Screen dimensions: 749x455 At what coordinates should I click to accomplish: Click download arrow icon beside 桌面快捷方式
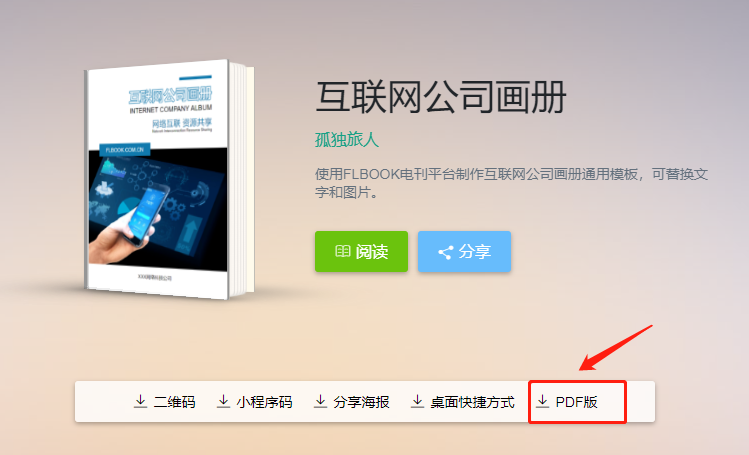(x=417, y=402)
